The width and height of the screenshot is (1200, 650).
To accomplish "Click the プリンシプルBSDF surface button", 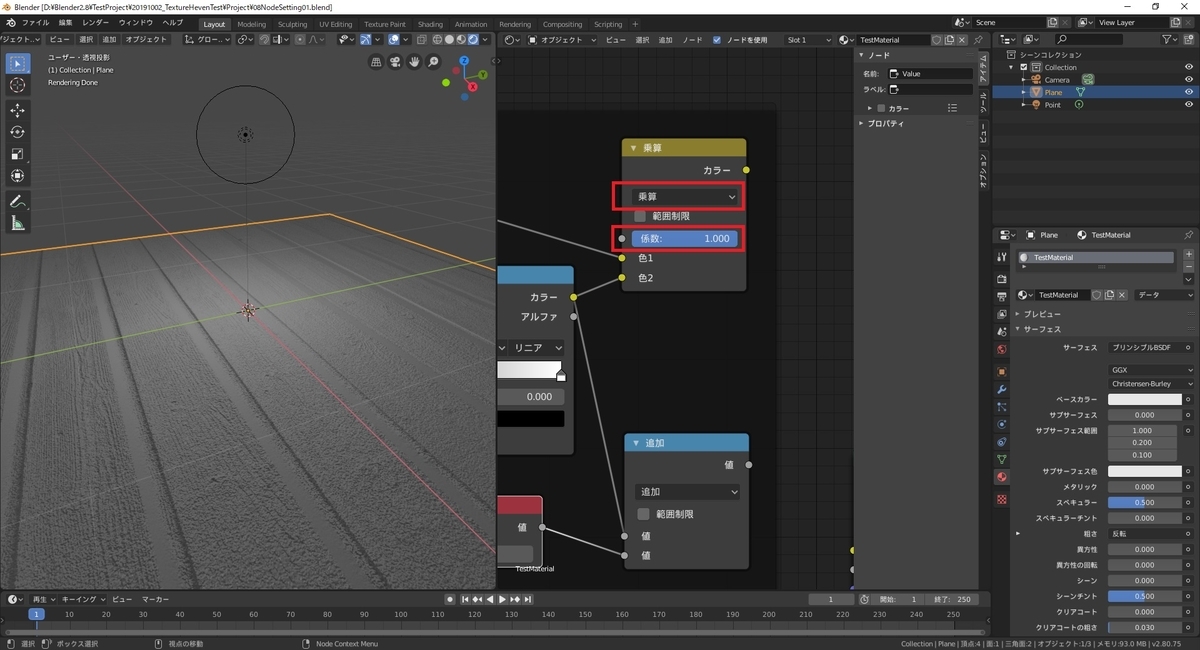I will click(1146, 347).
